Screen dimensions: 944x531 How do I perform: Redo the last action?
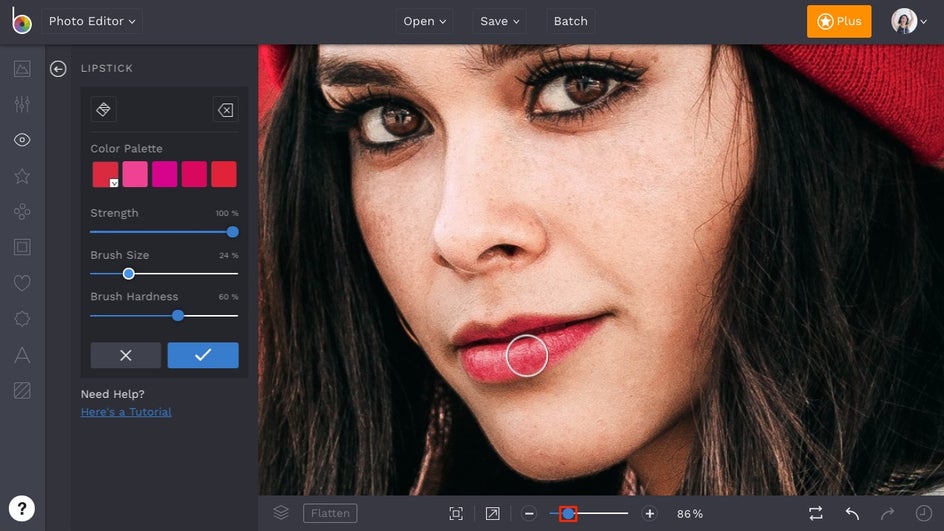(887, 514)
